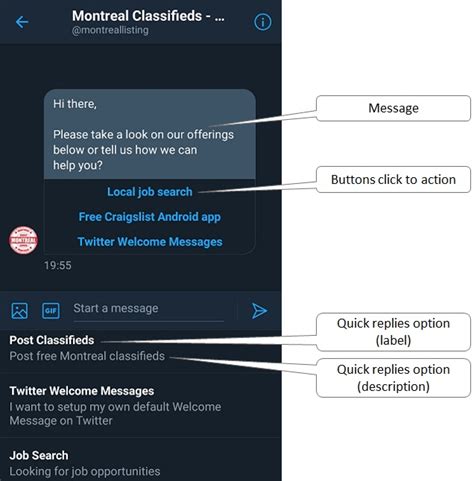The width and height of the screenshot is (474, 481).
Task: Click the Montreal Classifieds conversation title
Action: (148, 16)
